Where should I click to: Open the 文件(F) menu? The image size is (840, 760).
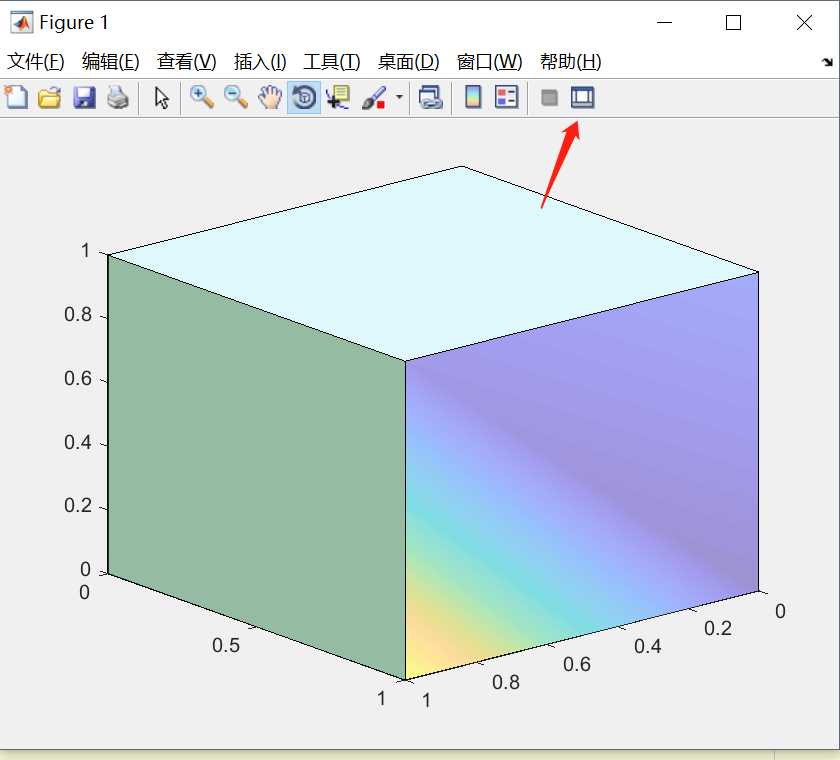point(36,62)
